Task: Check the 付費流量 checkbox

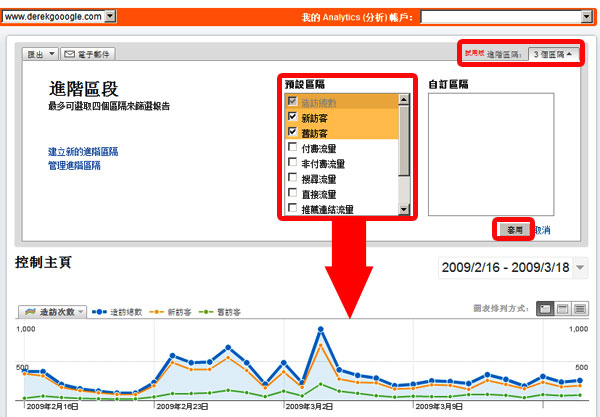Action: [292, 147]
